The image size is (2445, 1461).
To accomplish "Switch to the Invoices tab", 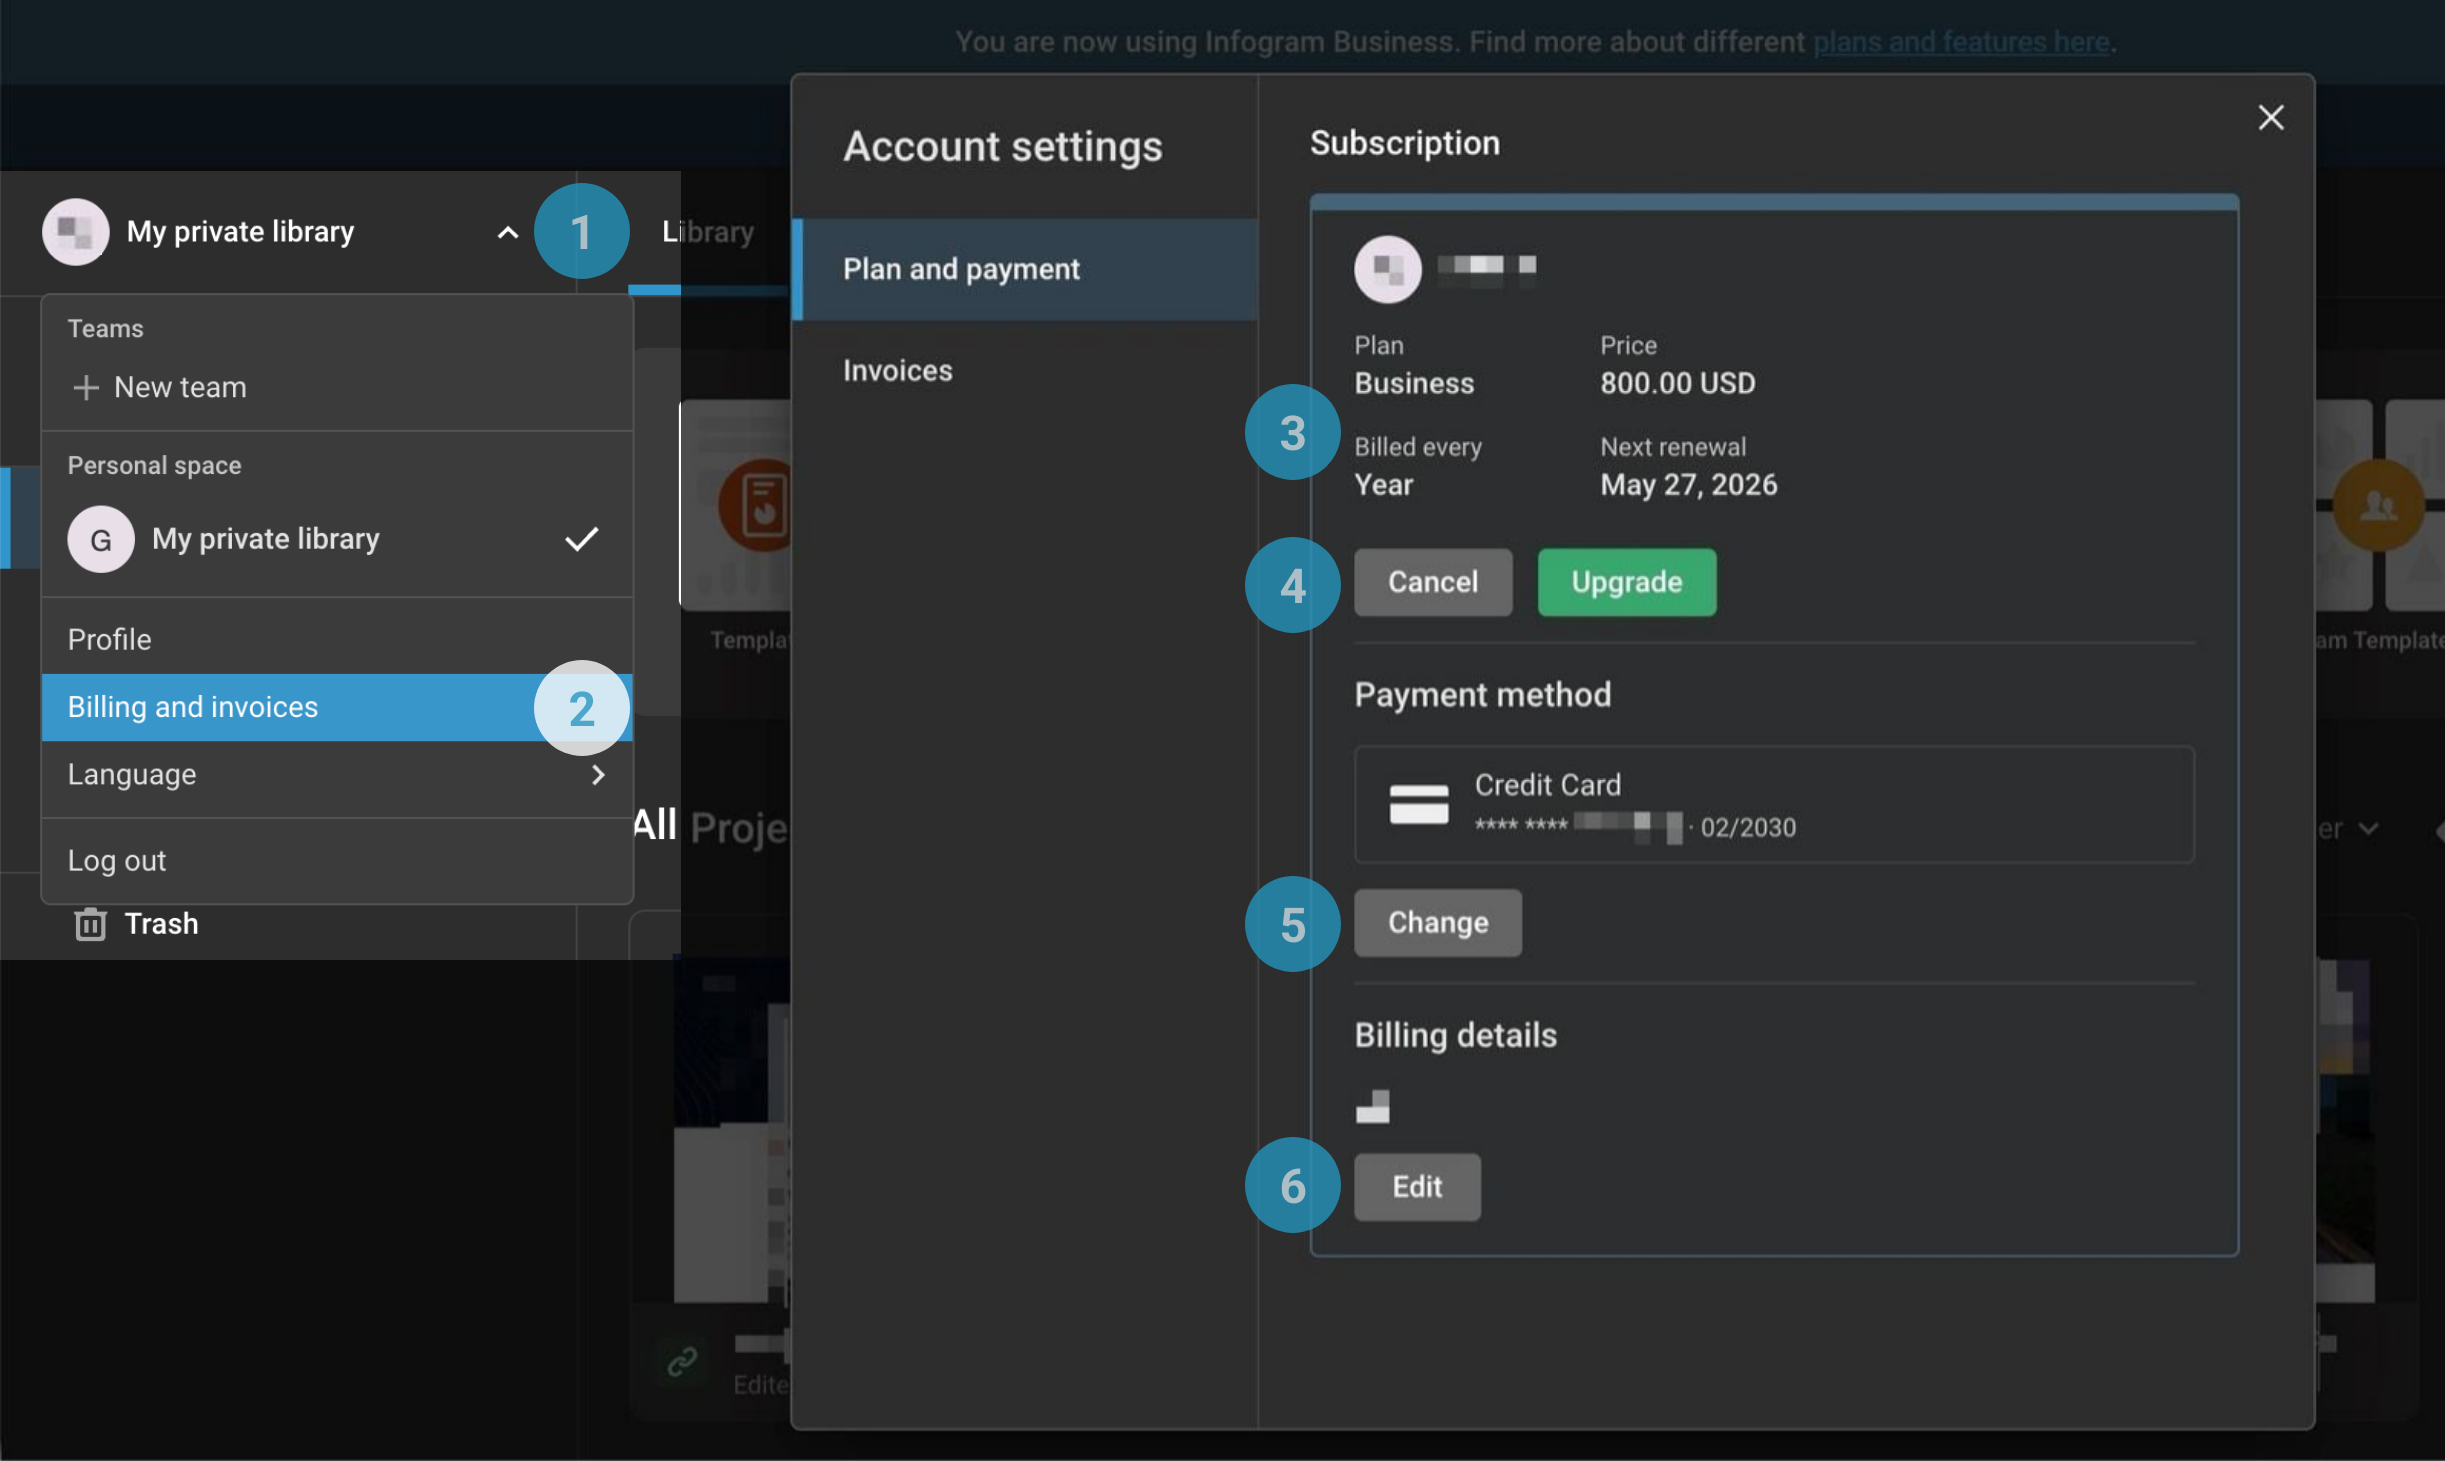I will tap(897, 370).
